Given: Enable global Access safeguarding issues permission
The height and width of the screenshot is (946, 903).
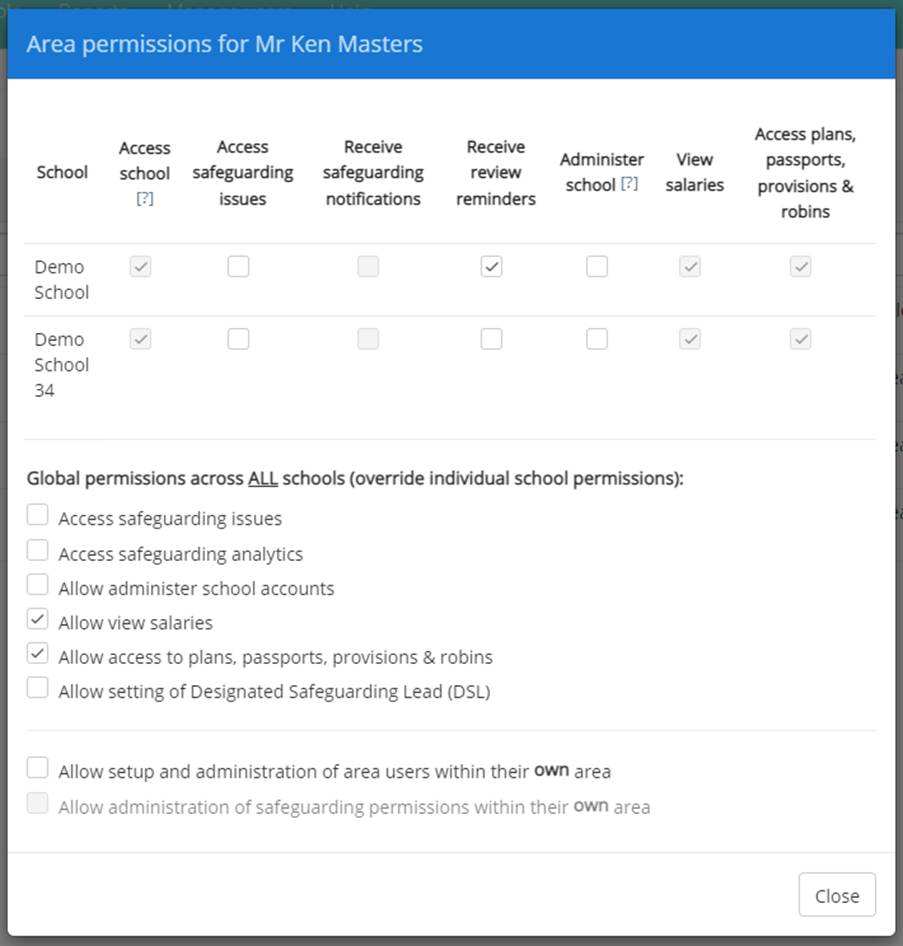Looking at the screenshot, I should 37,514.
